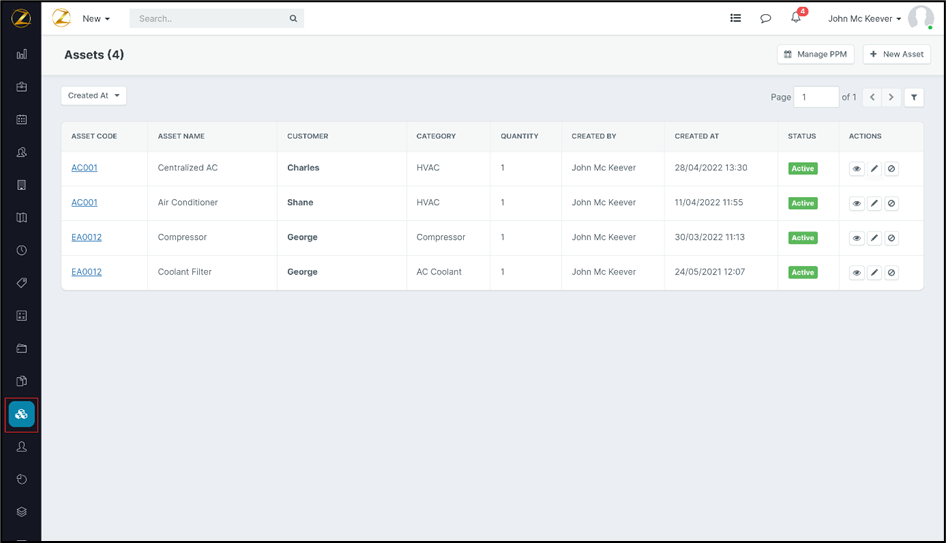Click the bar chart dashboard sidebar icon
Image resolution: width=946 pixels, height=543 pixels.
[x=21, y=55]
